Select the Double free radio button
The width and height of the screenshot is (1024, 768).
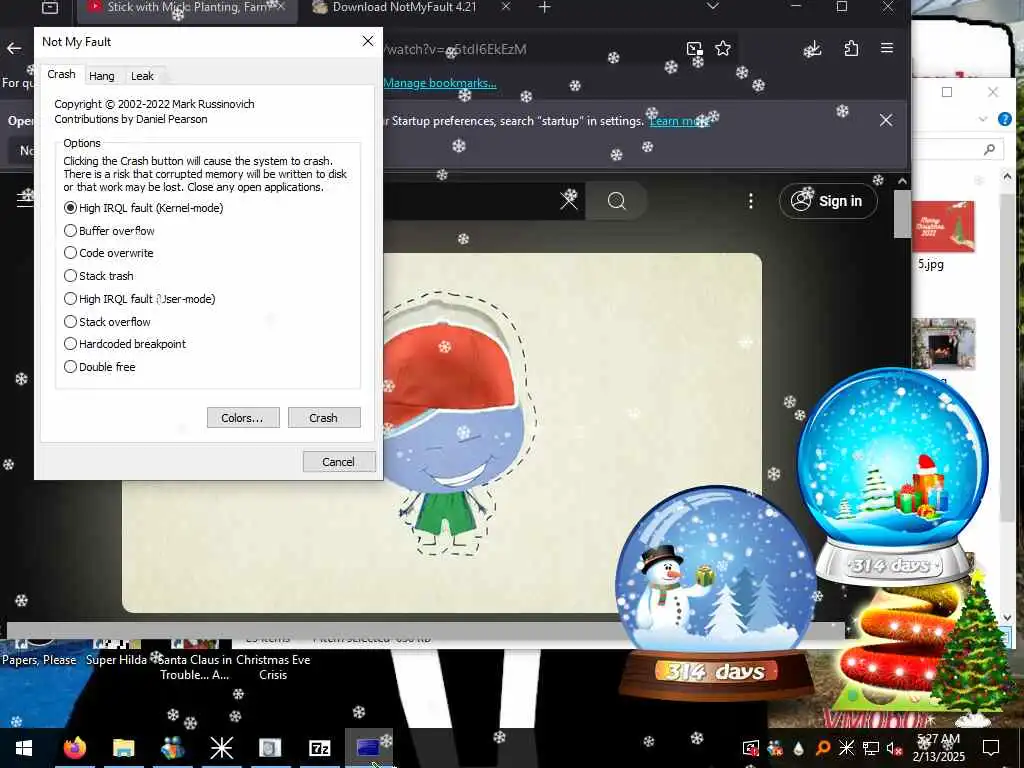[x=100, y=366]
